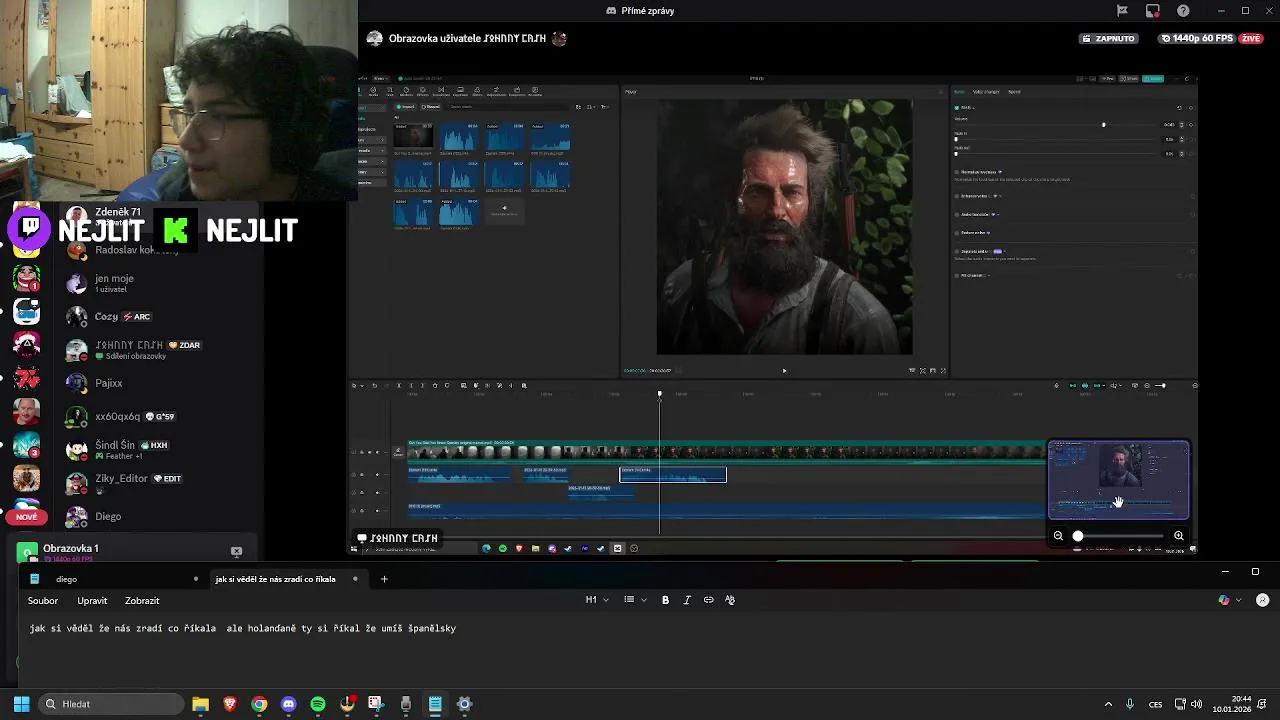Open Settings gear on the taskbar
The image size is (1280, 720).
464,704
